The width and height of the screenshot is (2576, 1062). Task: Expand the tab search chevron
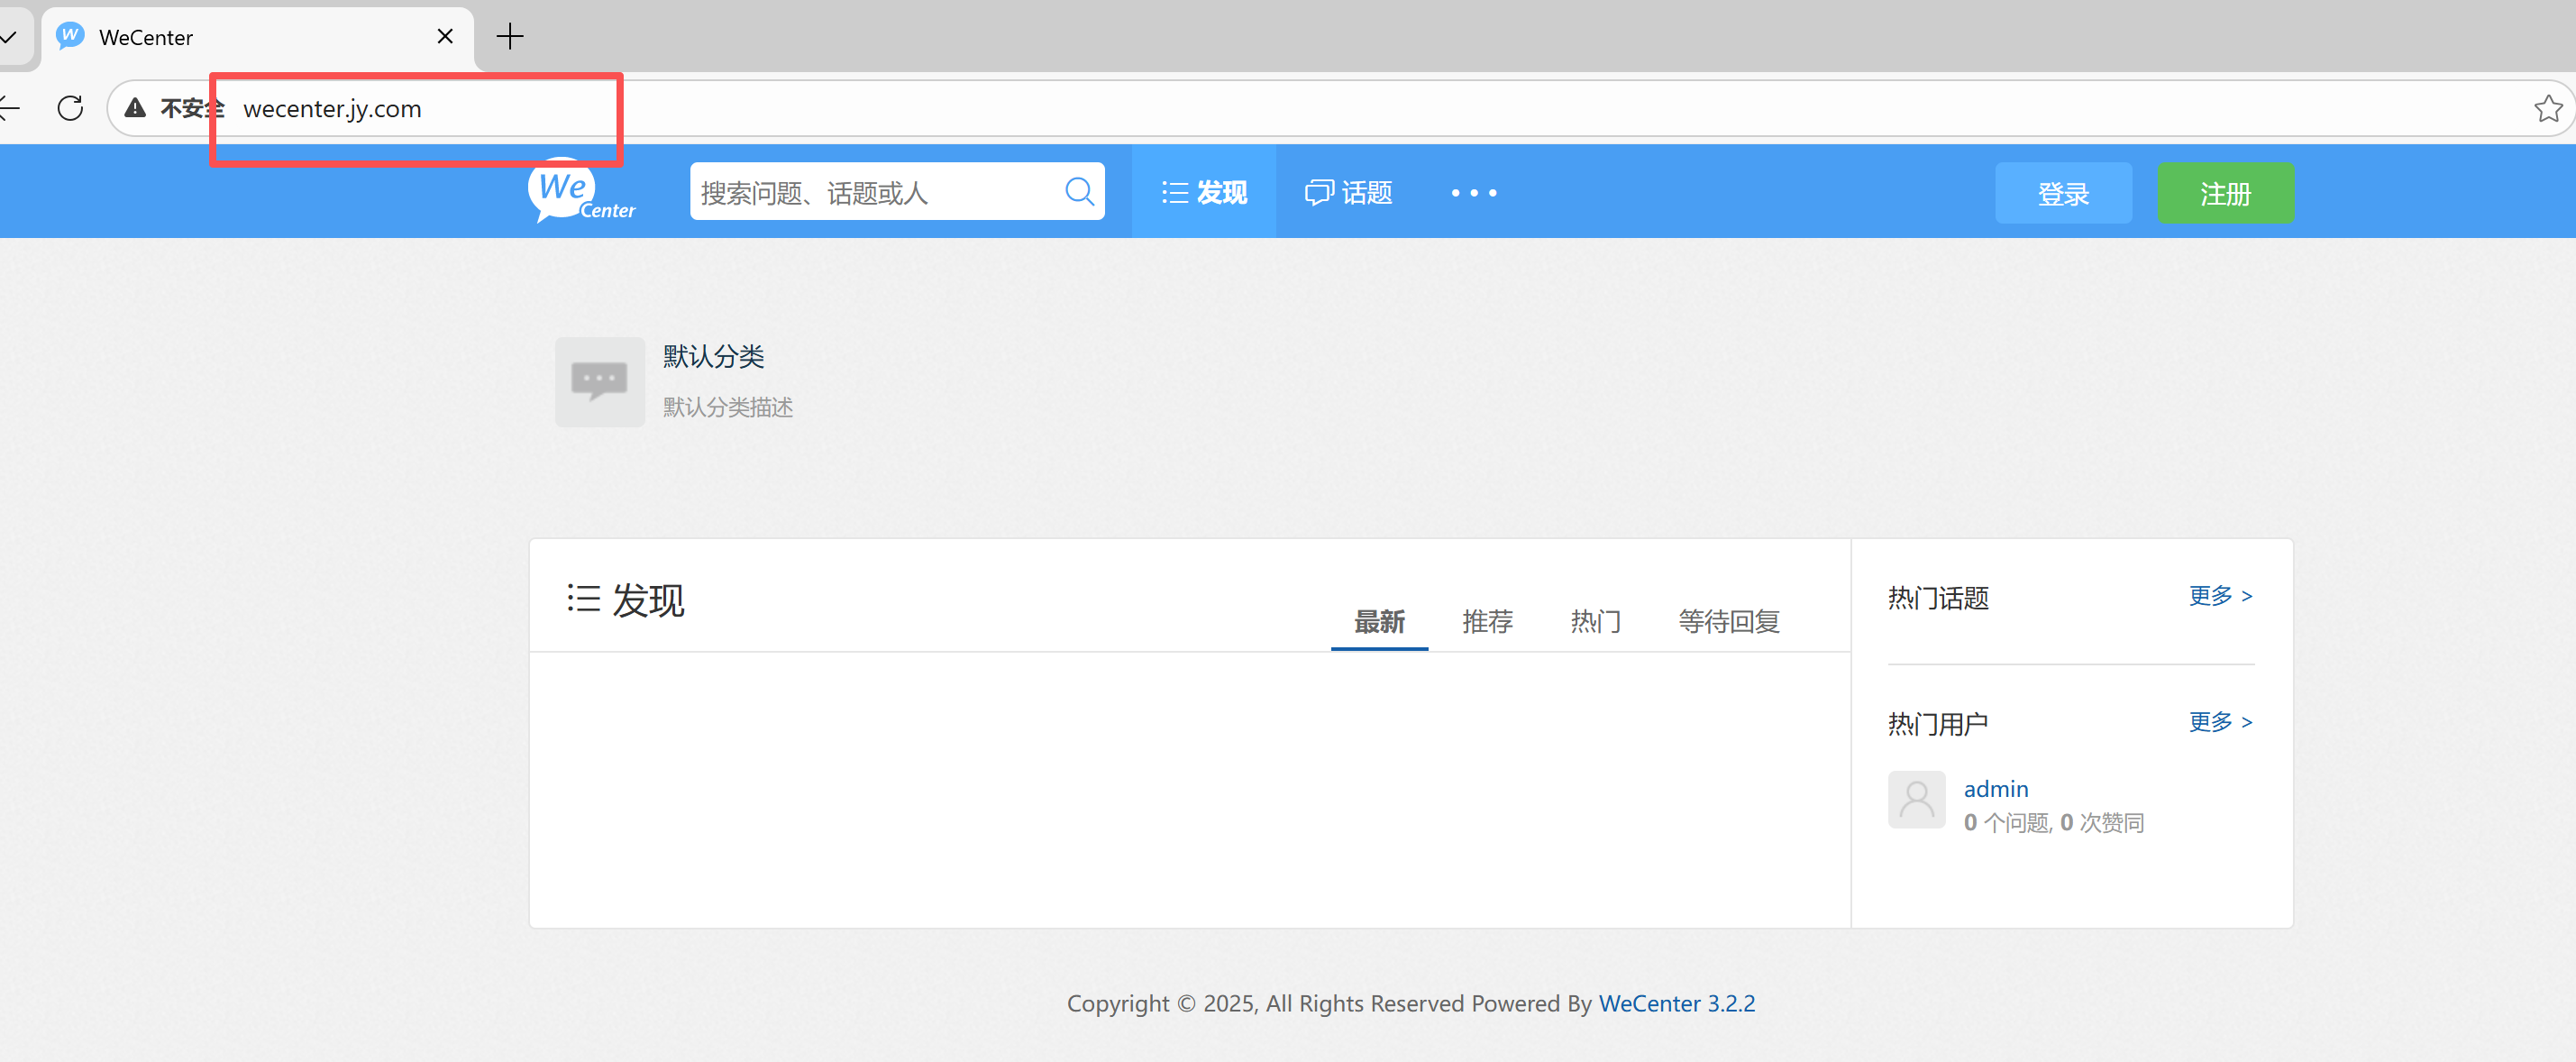tap(8, 37)
